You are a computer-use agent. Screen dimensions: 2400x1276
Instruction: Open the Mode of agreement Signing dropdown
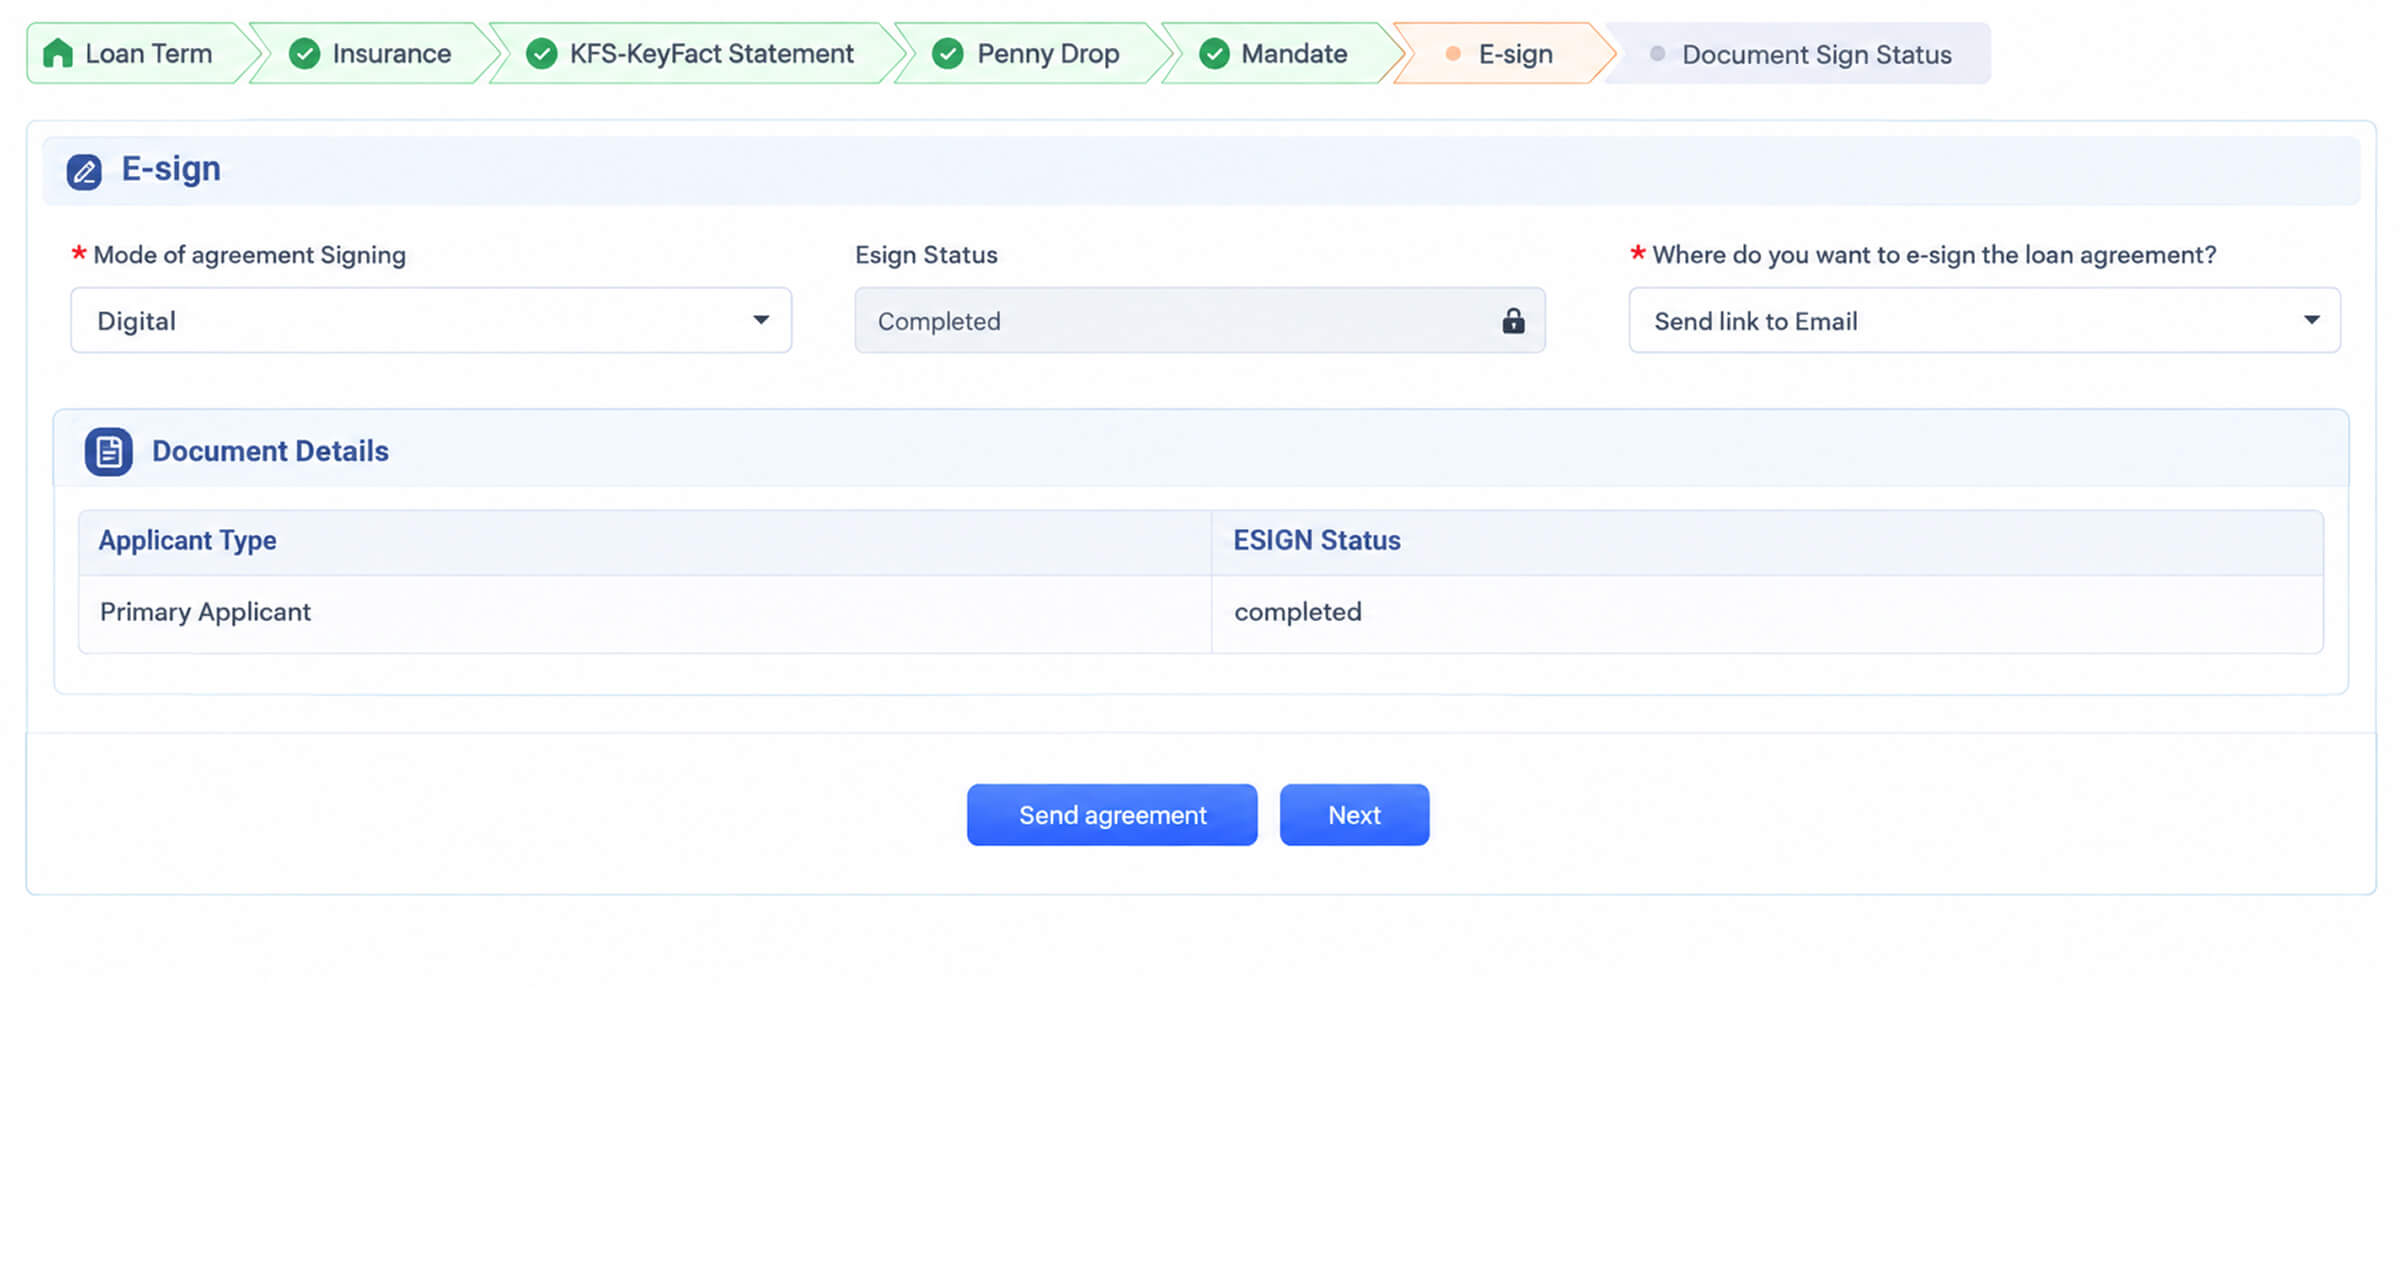coord(431,320)
